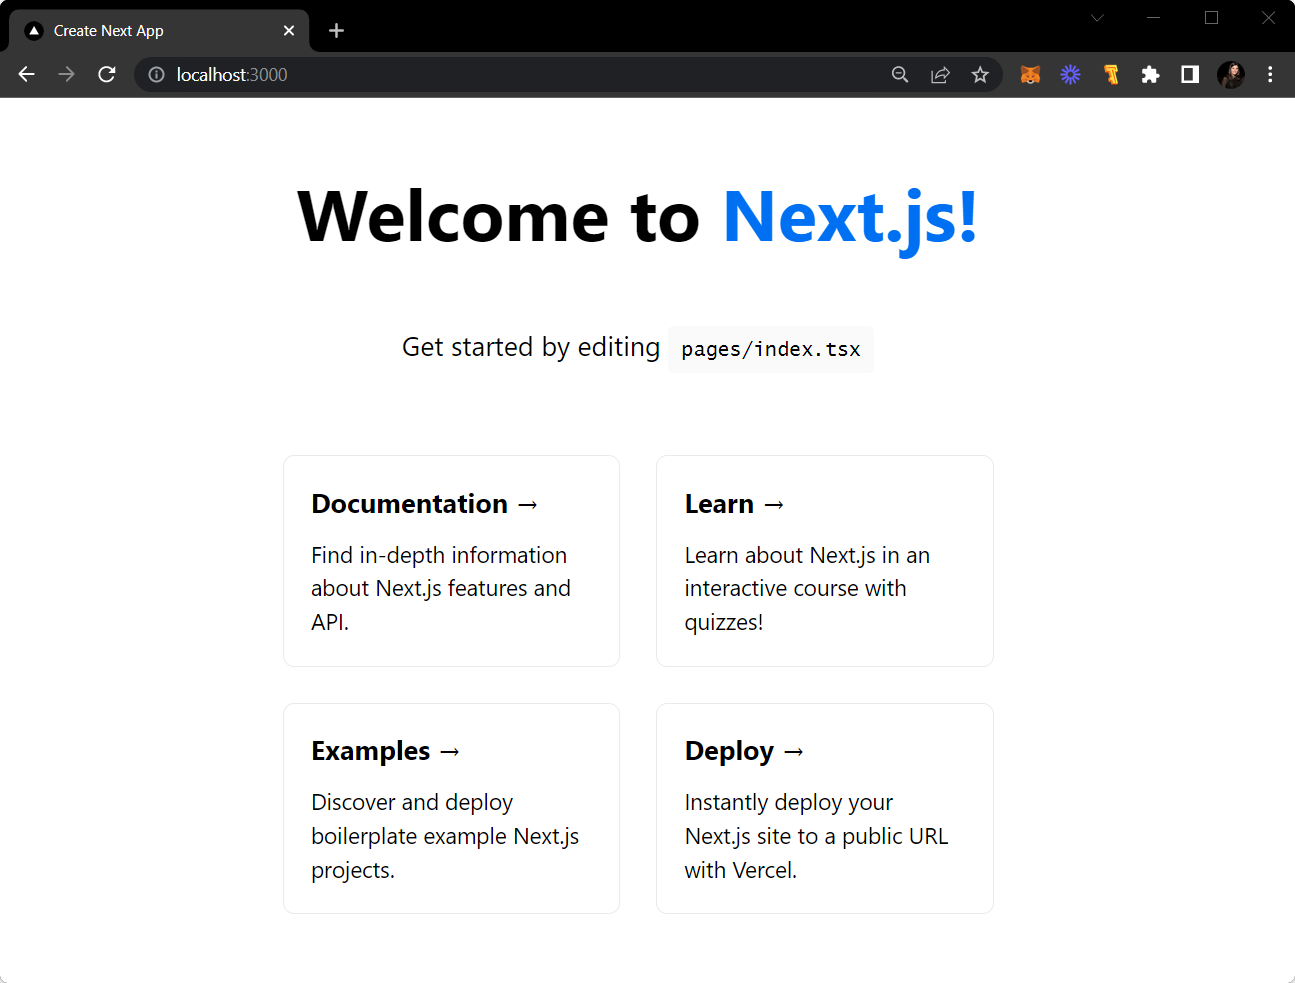Open the zoom magnifier in address bar
1295x983 pixels.
coord(900,75)
